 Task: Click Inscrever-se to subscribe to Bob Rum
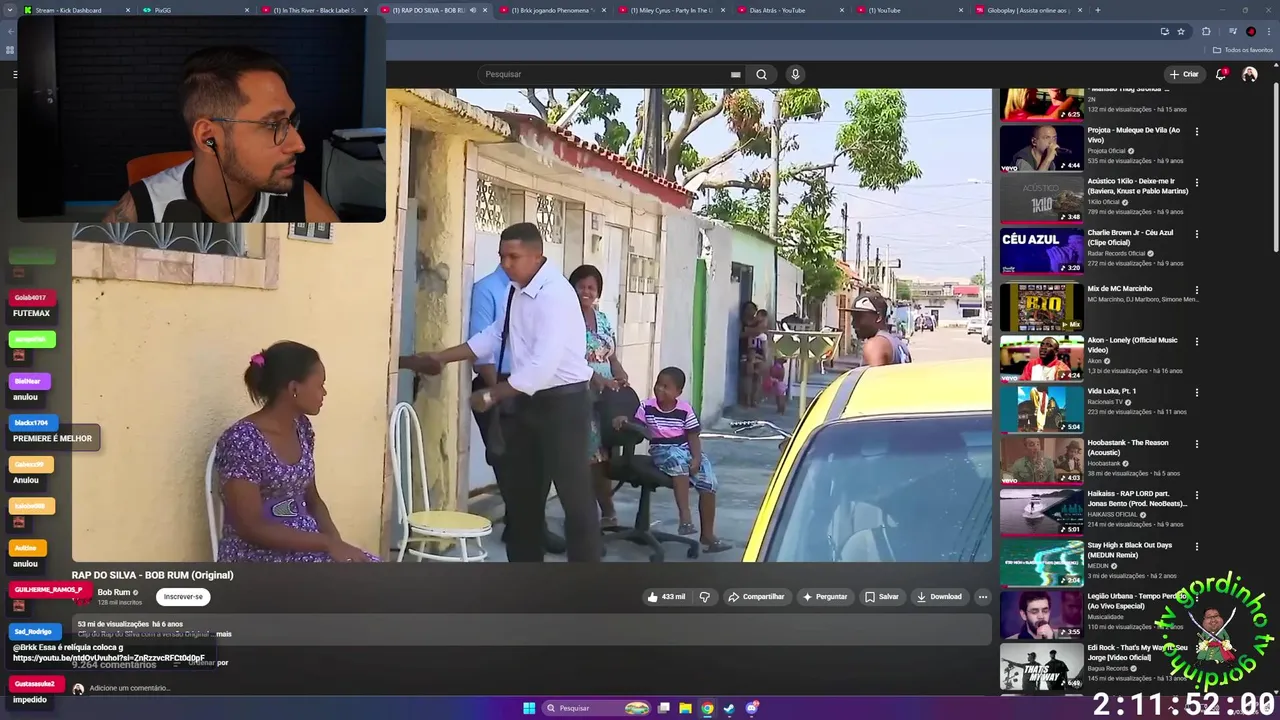click(183, 597)
